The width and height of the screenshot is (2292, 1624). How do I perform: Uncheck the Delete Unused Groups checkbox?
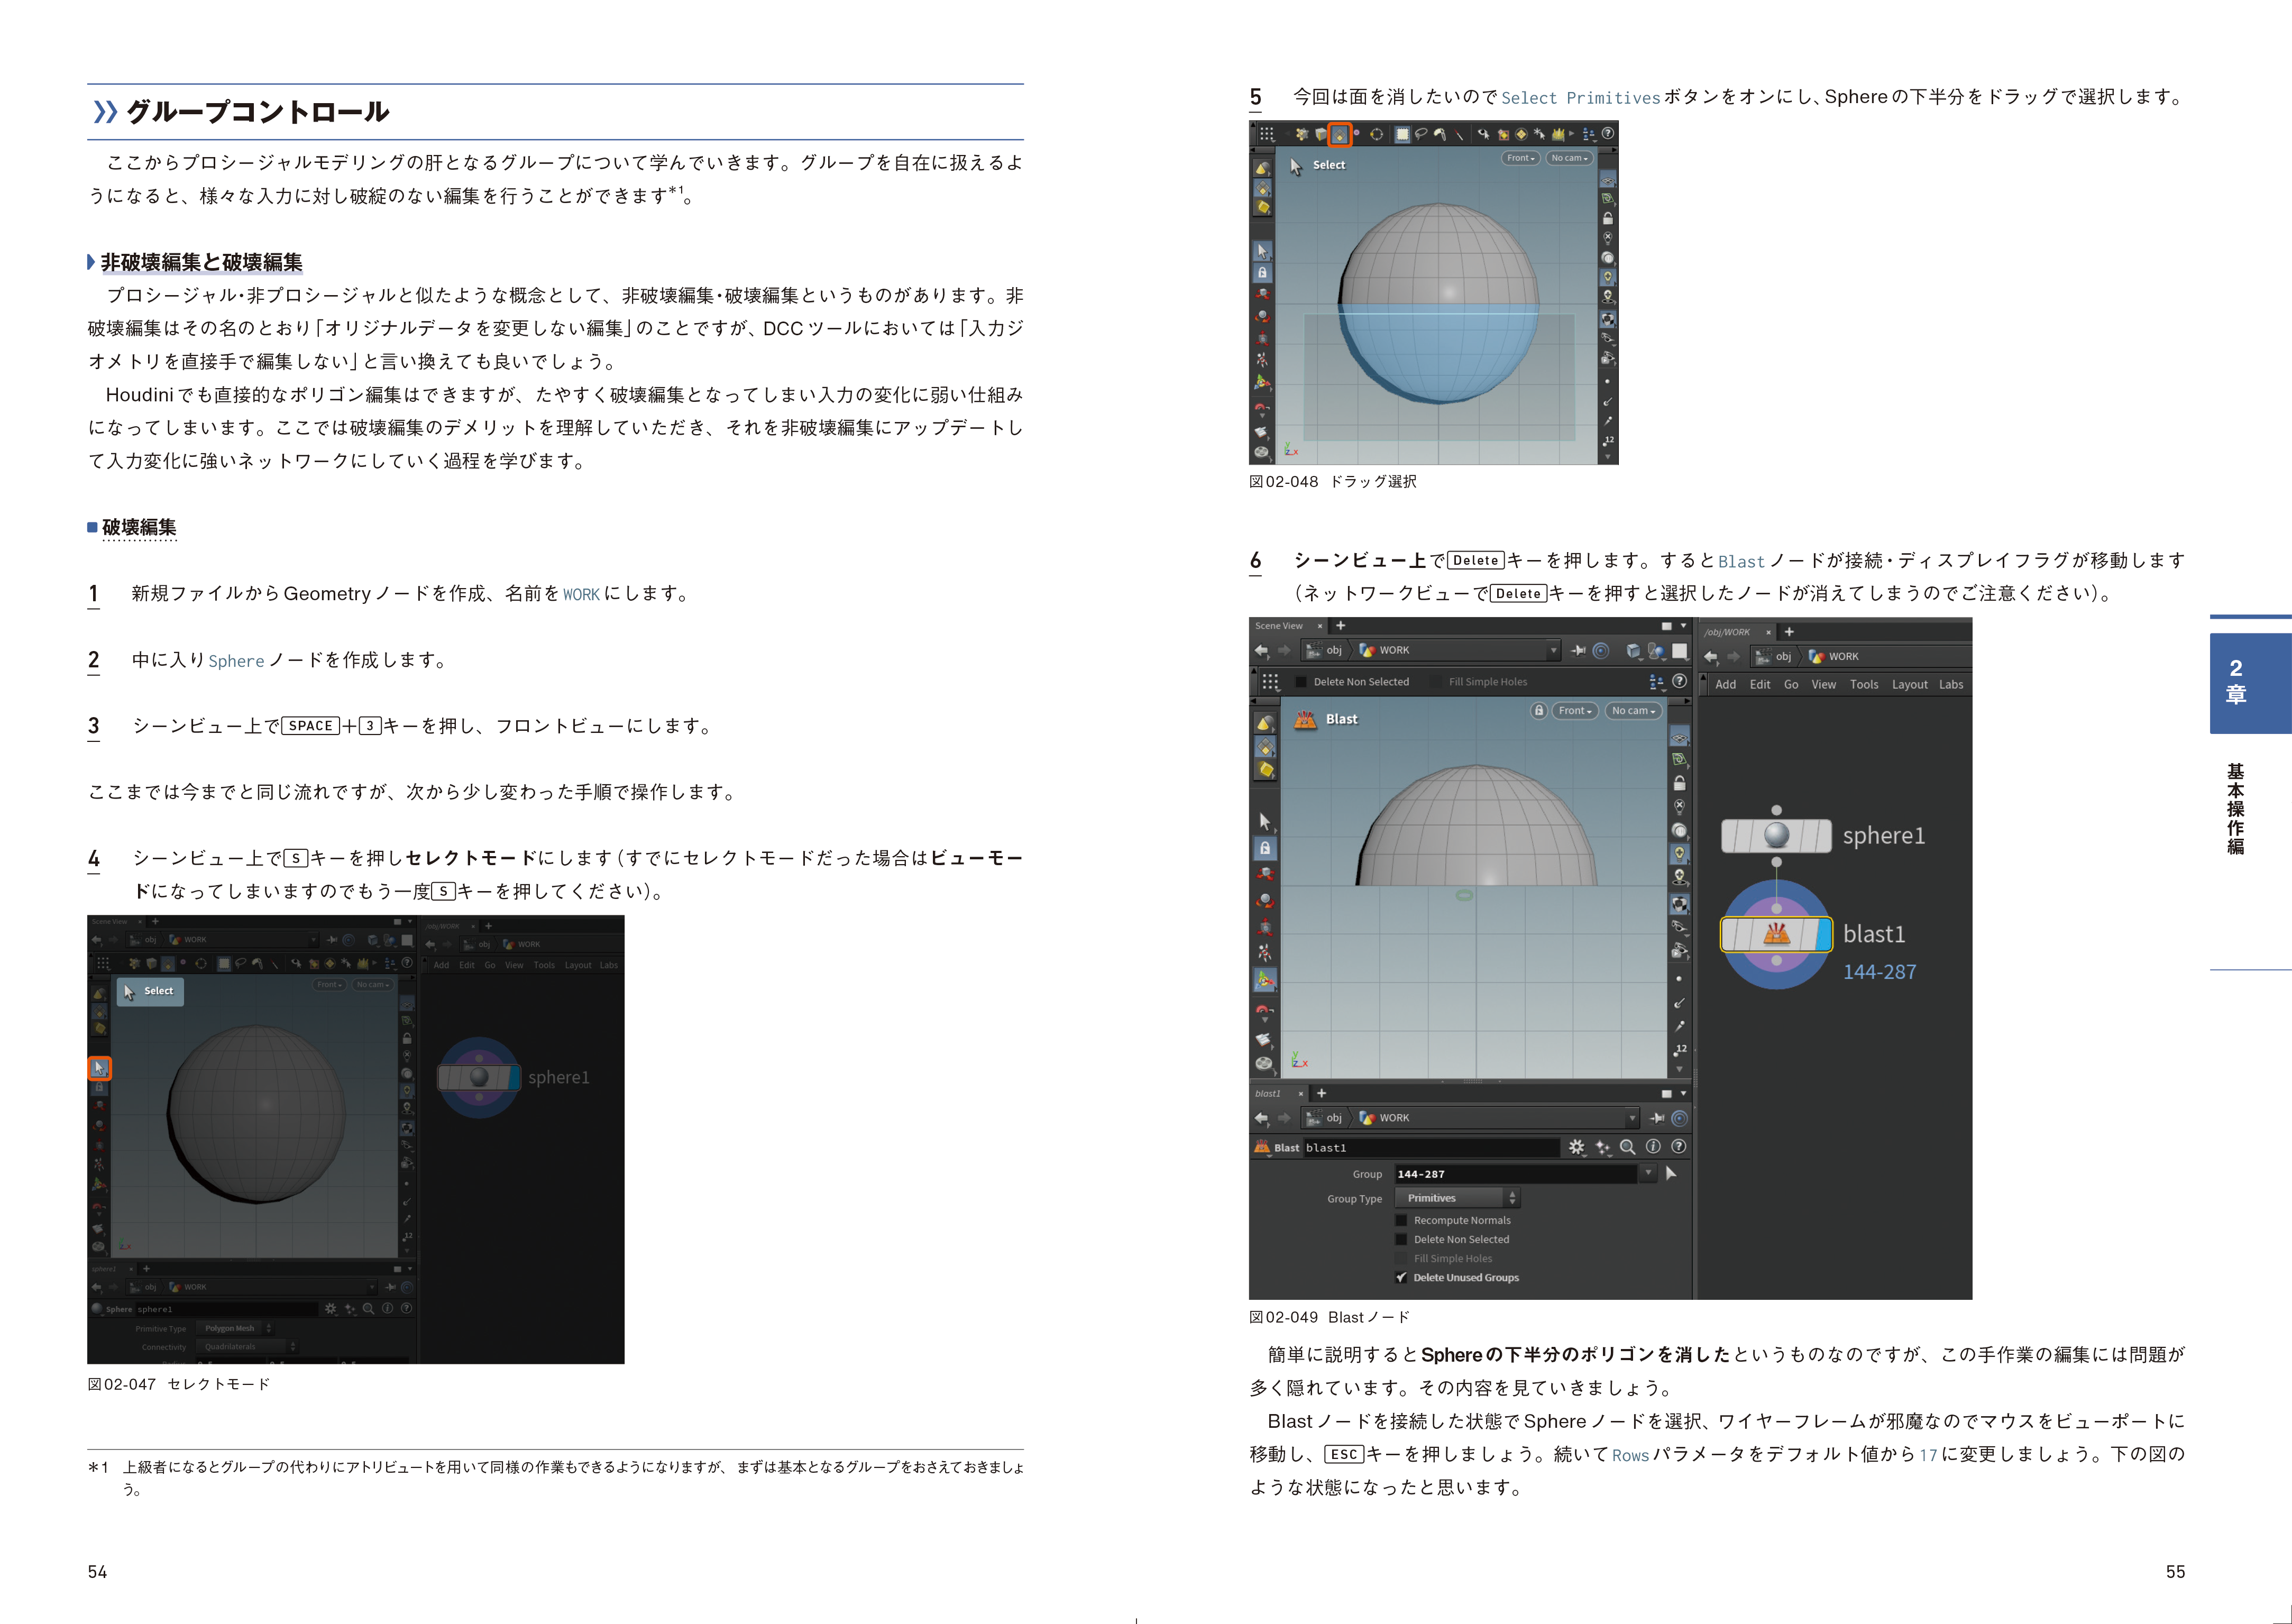click(1401, 1277)
